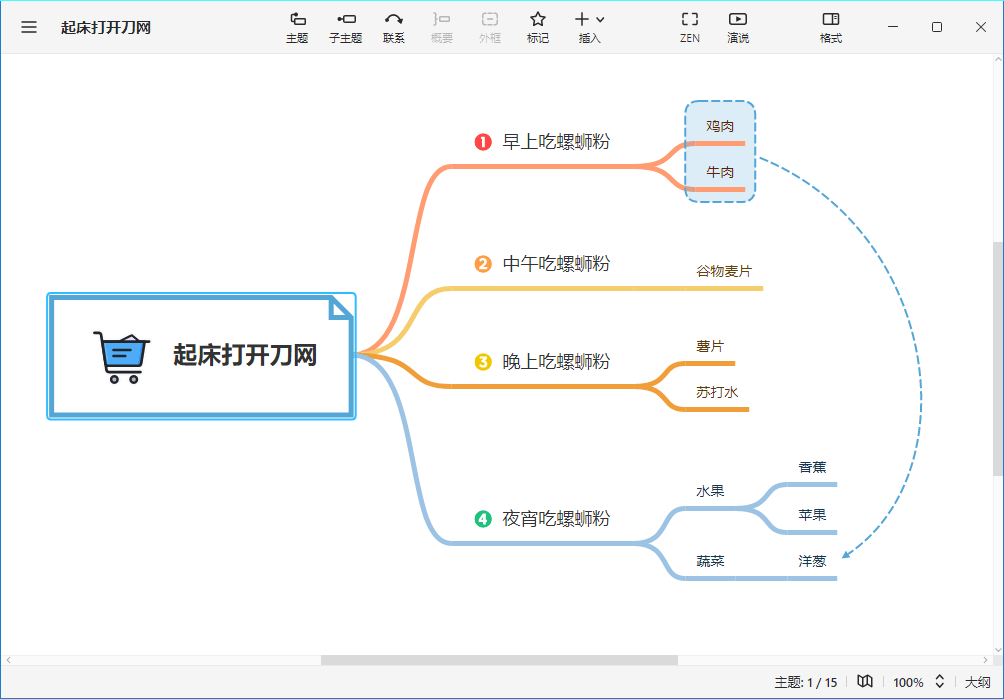Select the 联系 relationship tool
The height and width of the screenshot is (699, 1004).
394,27
